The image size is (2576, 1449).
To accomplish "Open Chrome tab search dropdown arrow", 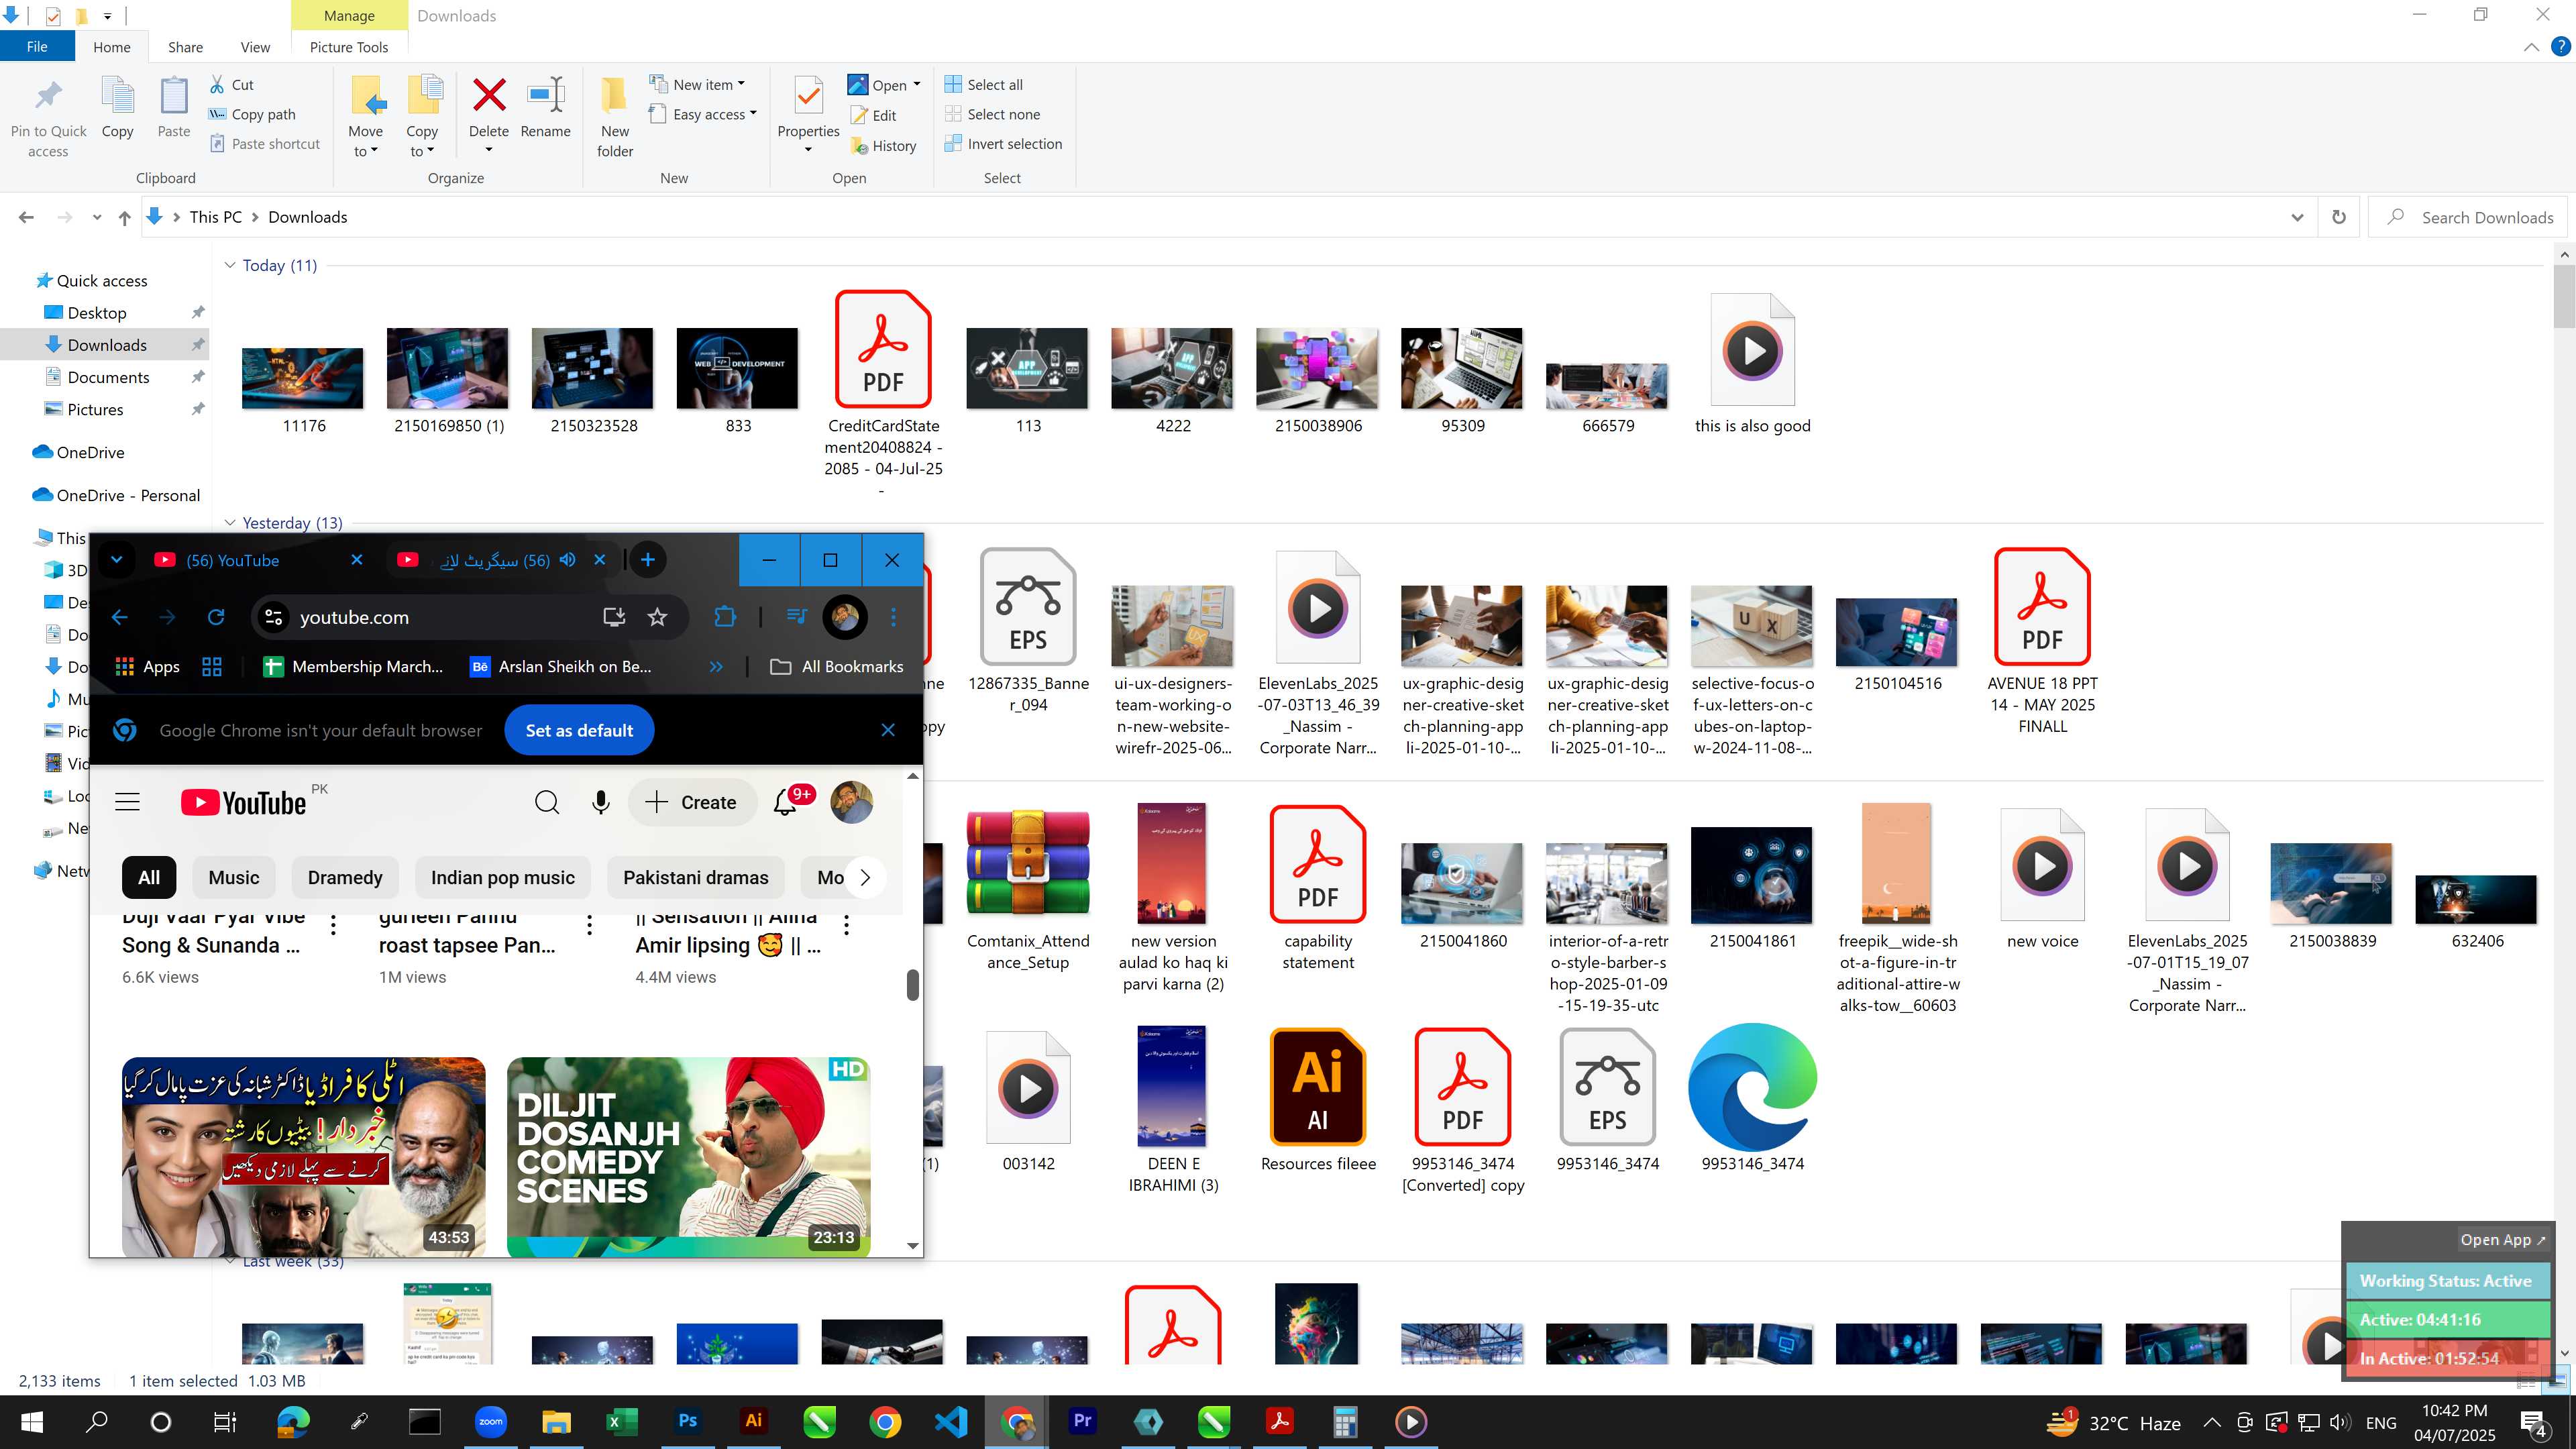I will click(116, 560).
